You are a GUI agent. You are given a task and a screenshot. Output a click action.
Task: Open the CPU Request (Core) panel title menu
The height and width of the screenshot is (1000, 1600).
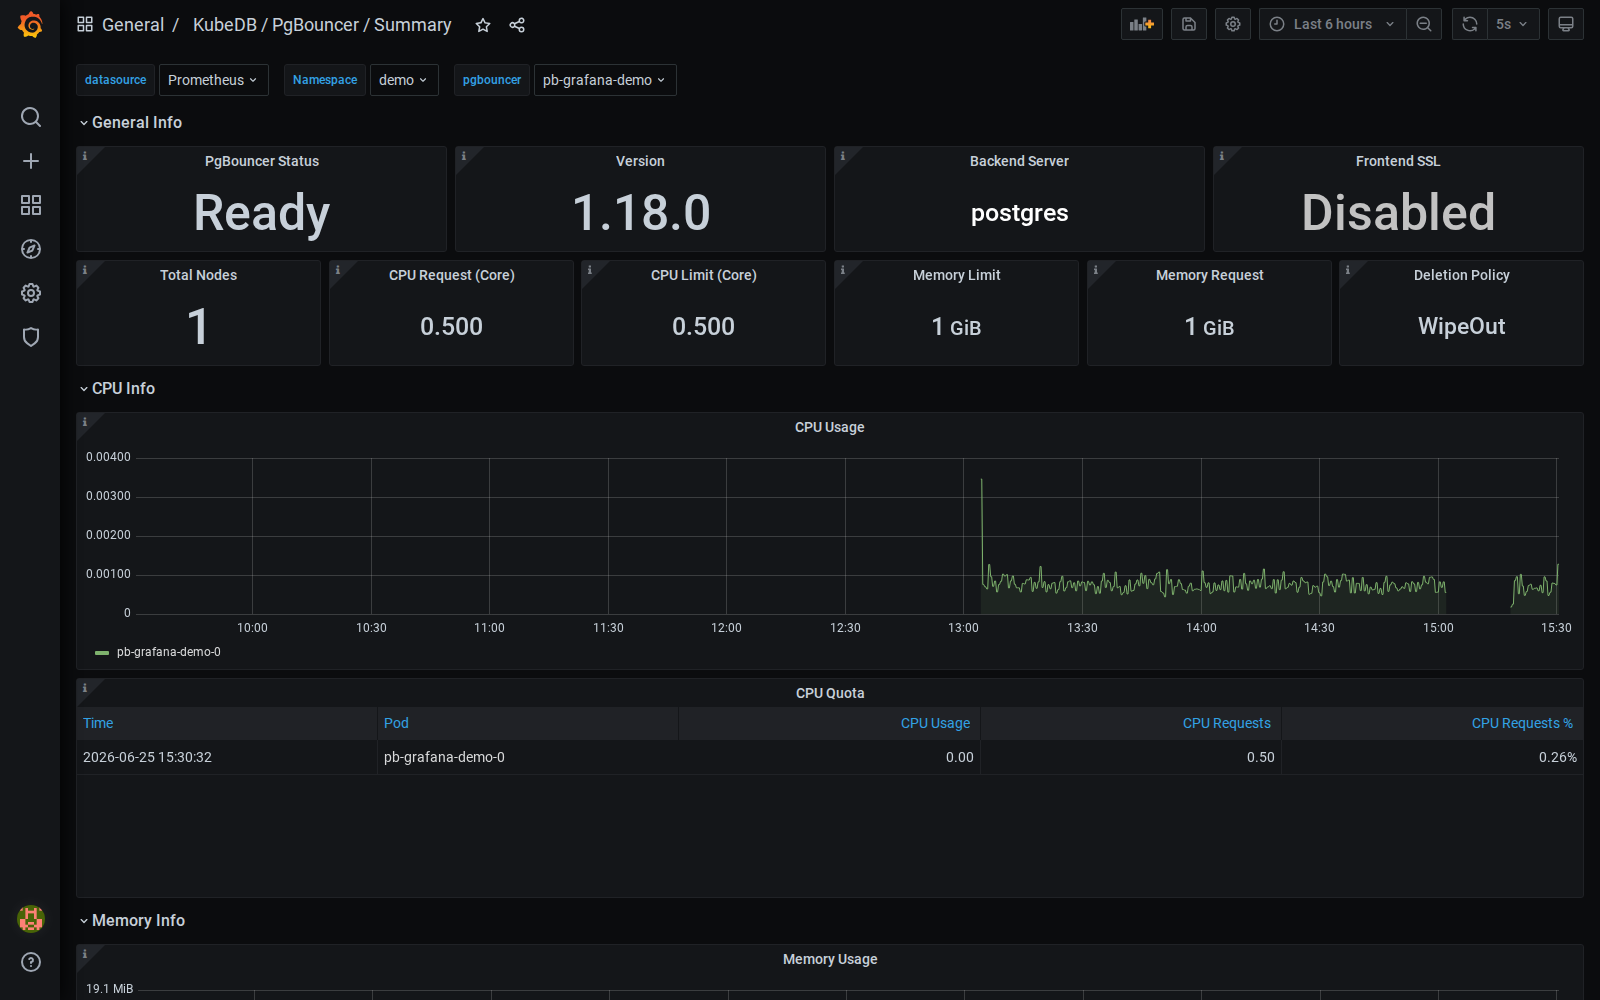point(451,275)
